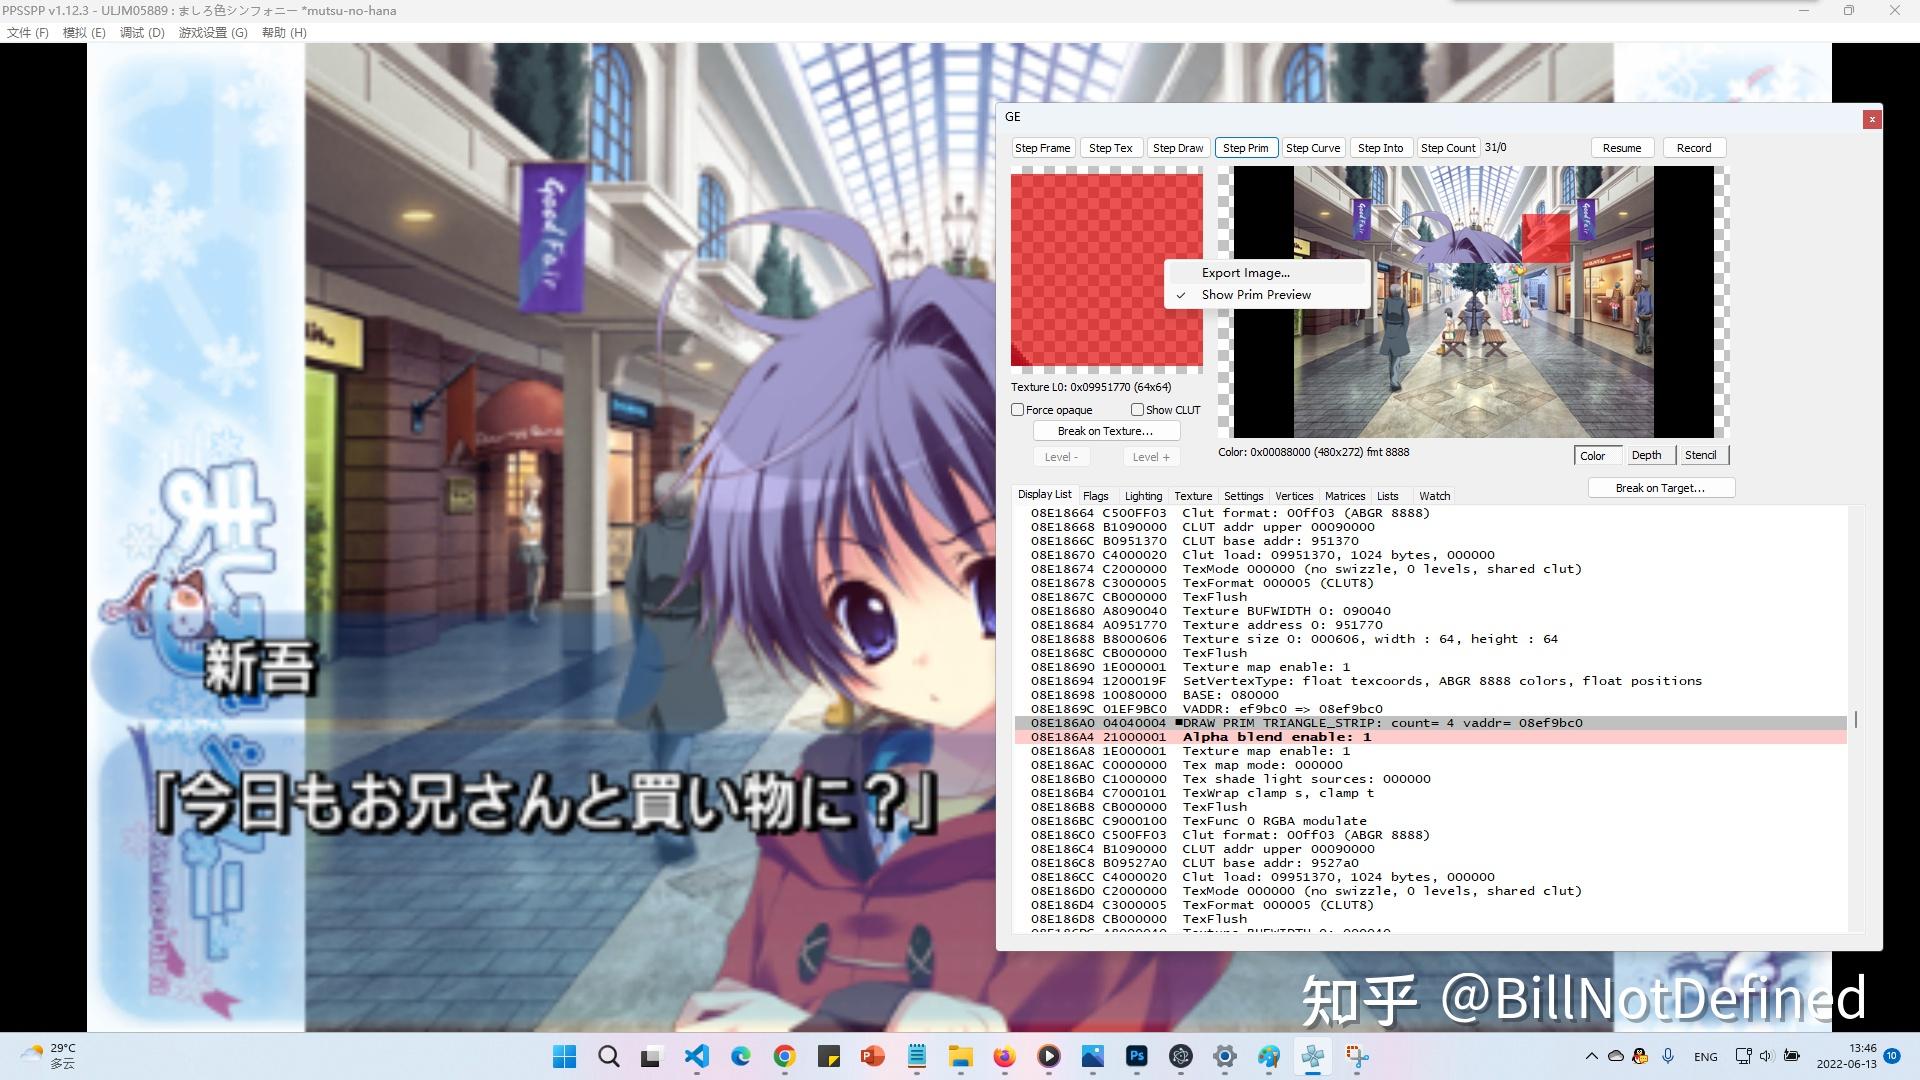Switch to the Vertices tab
The height and width of the screenshot is (1080, 1920).
[x=1294, y=496]
